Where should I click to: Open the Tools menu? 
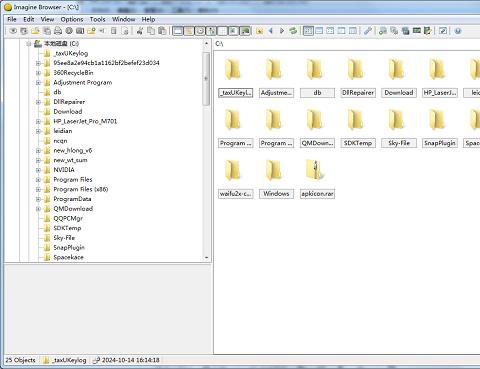point(97,19)
